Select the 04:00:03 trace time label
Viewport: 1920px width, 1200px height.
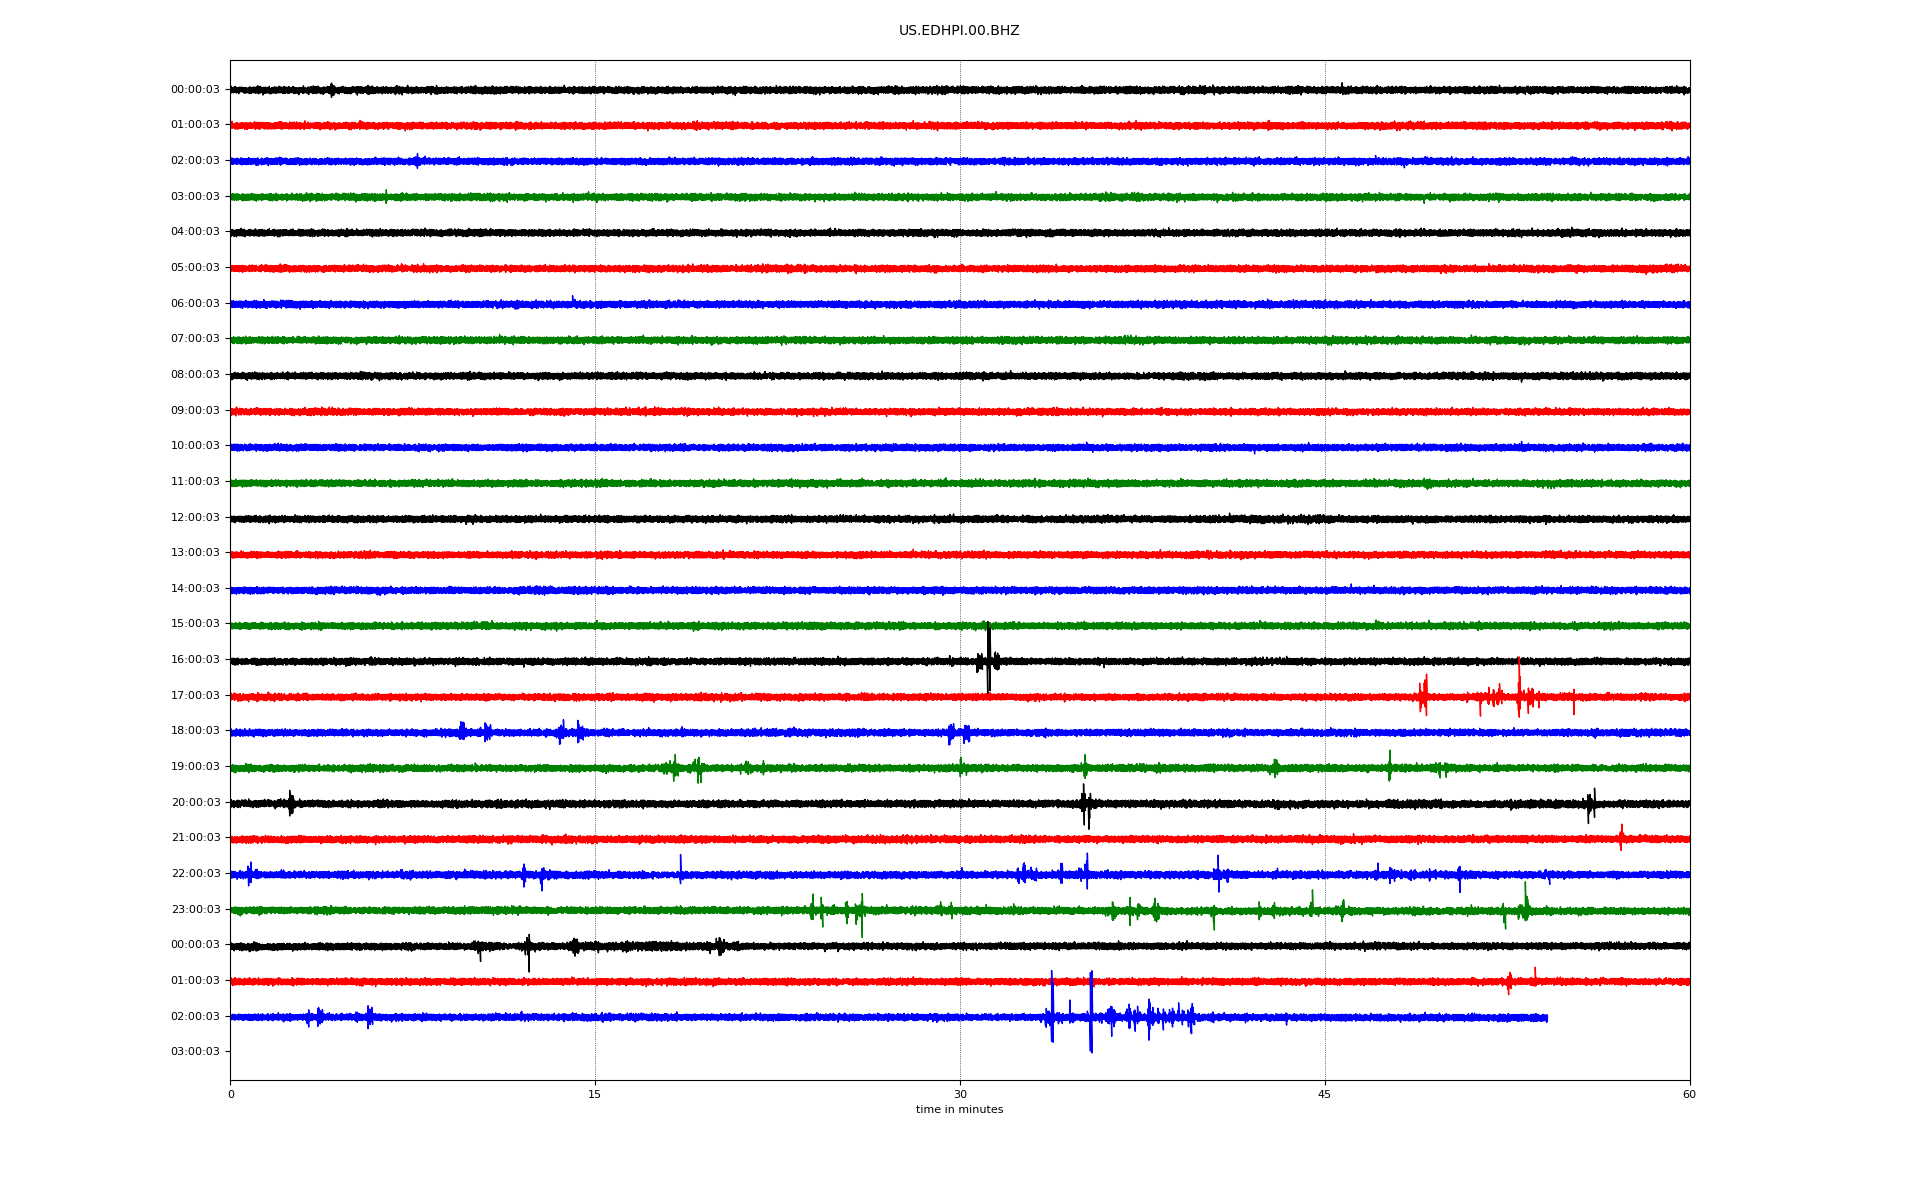tap(195, 232)
